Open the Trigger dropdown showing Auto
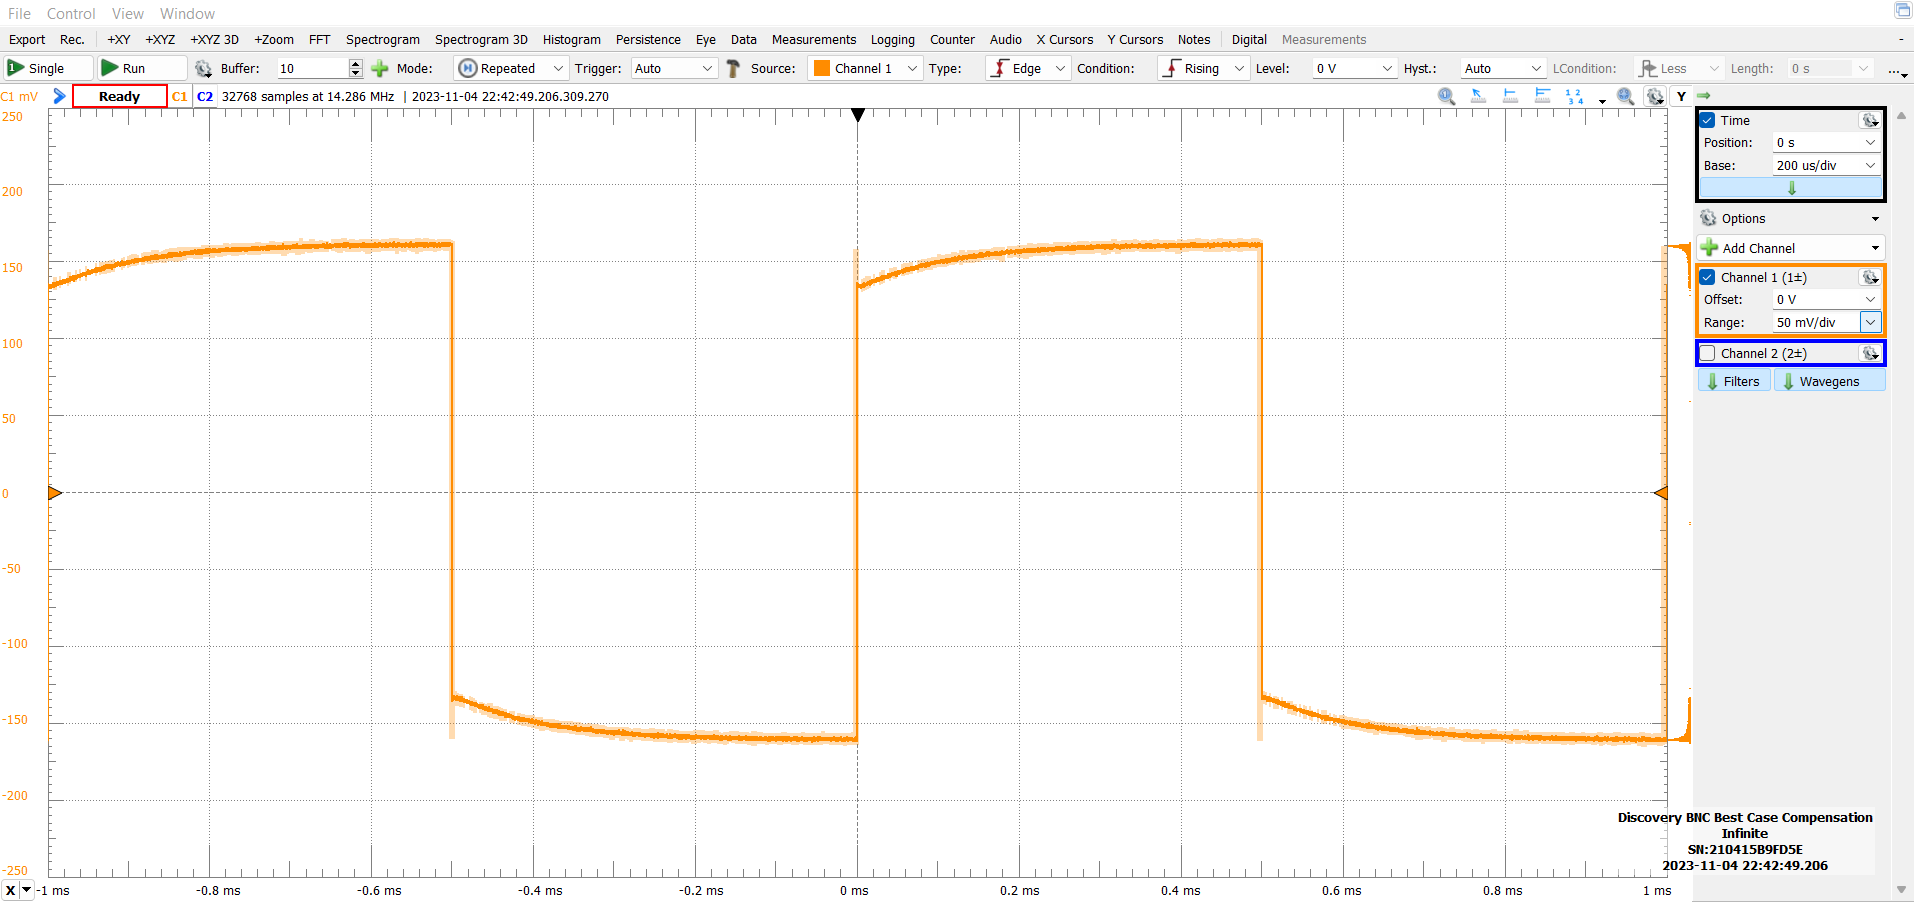Viewport: 1914px width, 902px height. point(674,68)
